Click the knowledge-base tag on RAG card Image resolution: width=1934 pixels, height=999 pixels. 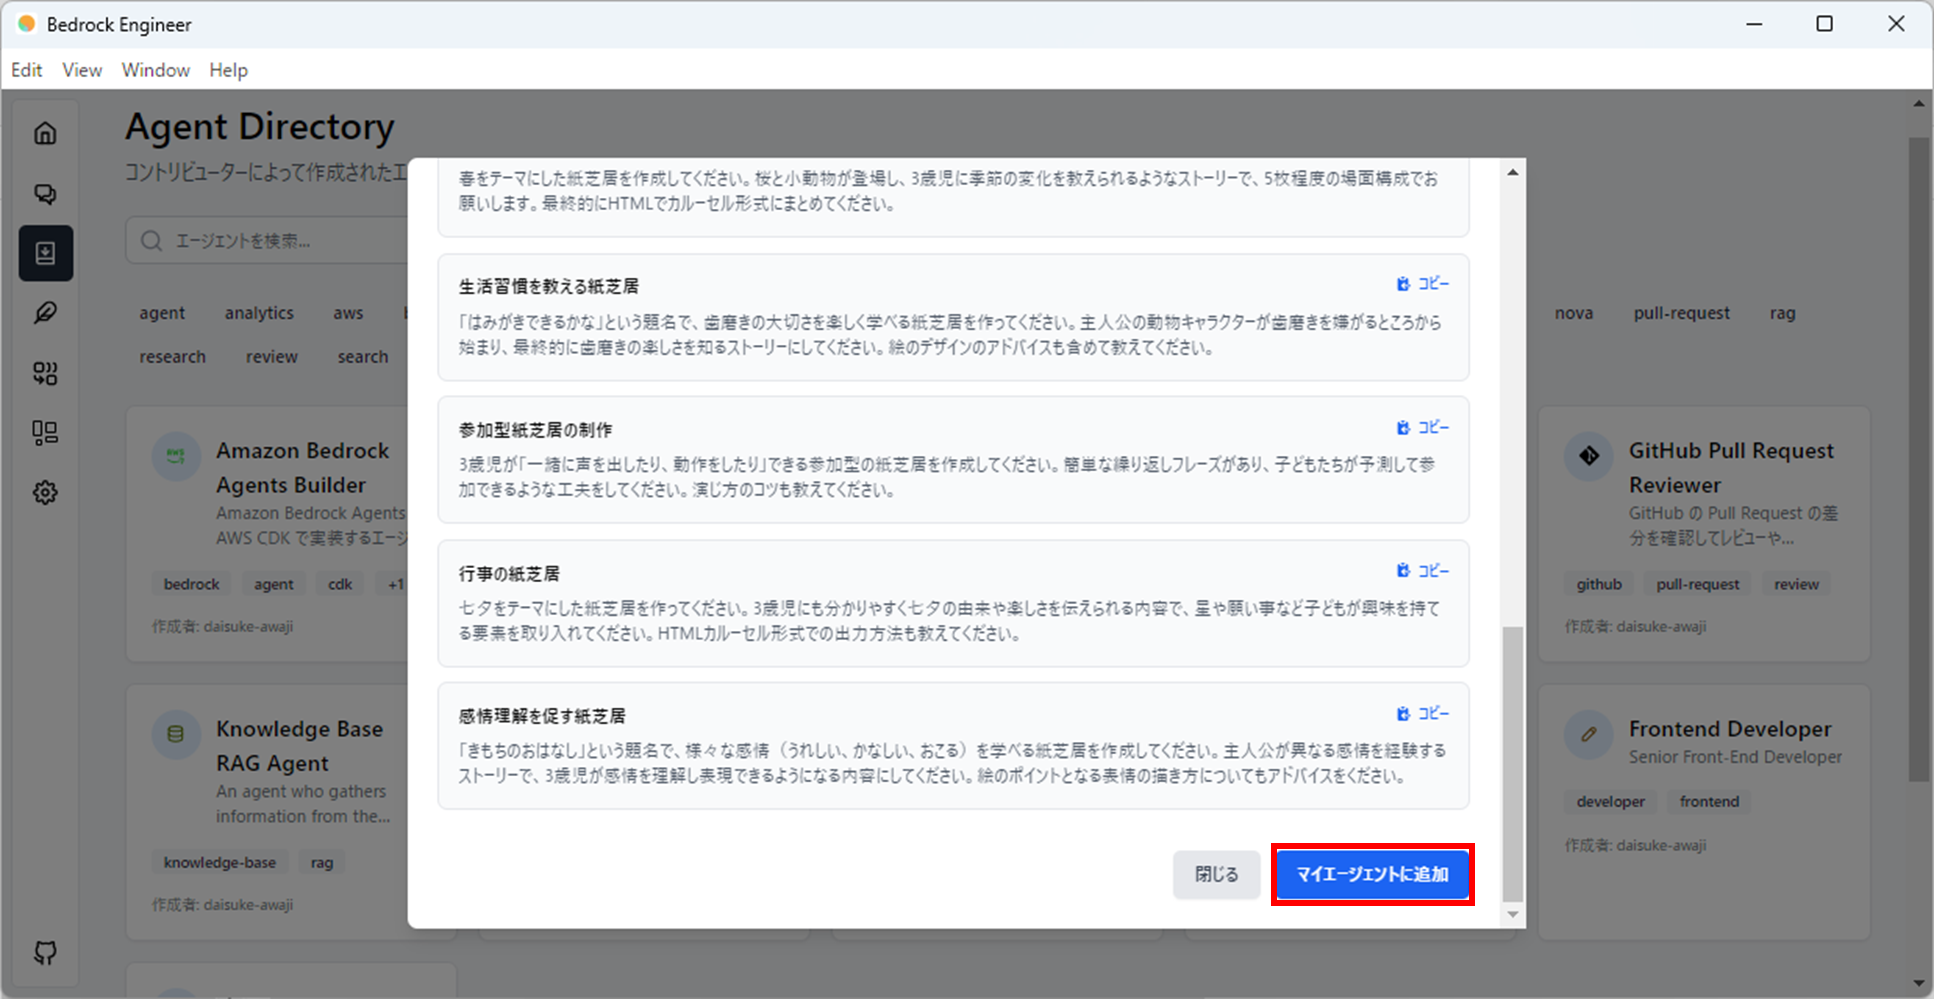220,862
